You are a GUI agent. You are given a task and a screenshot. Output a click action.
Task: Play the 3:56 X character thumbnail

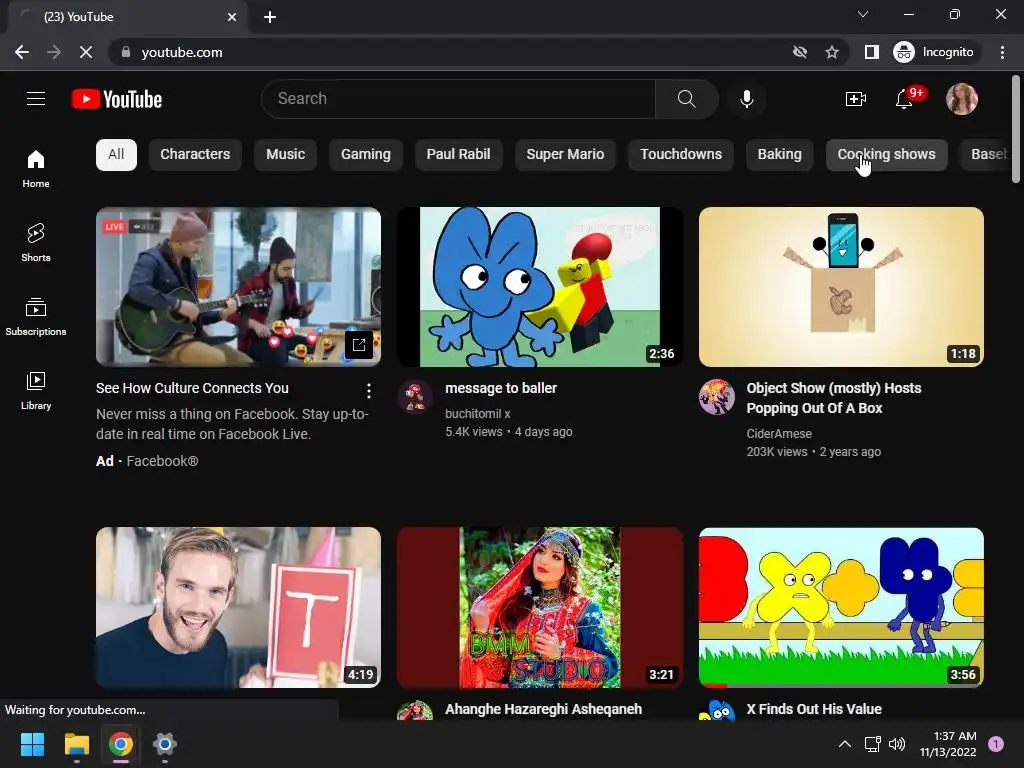841,607
